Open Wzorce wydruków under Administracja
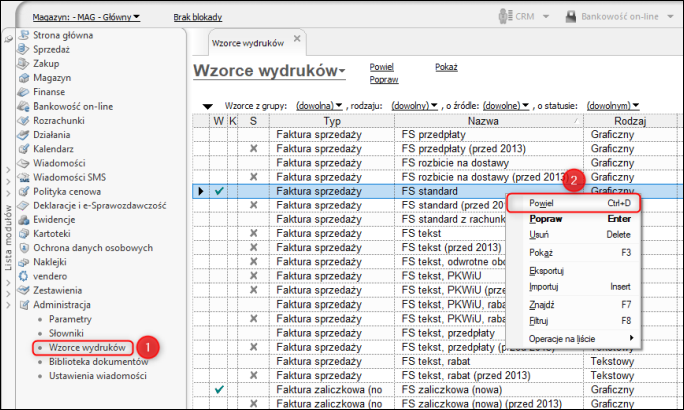Viewport: 684px width, 410px height. tap(87, 348)
